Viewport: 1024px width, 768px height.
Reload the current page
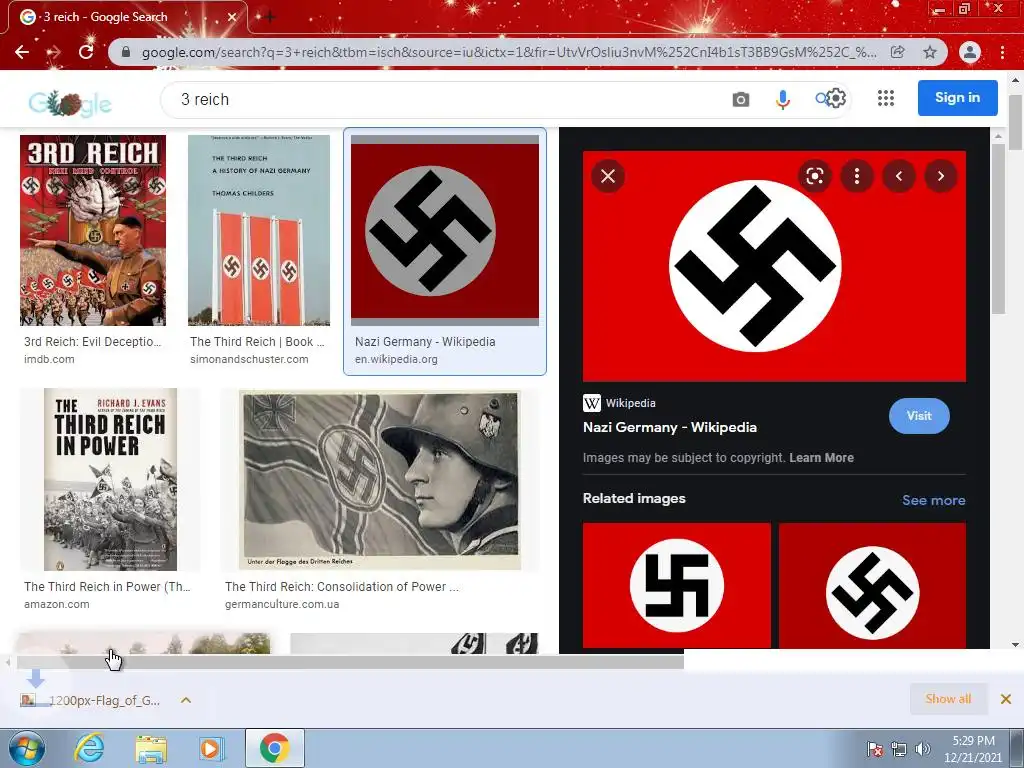pos(86,52)
